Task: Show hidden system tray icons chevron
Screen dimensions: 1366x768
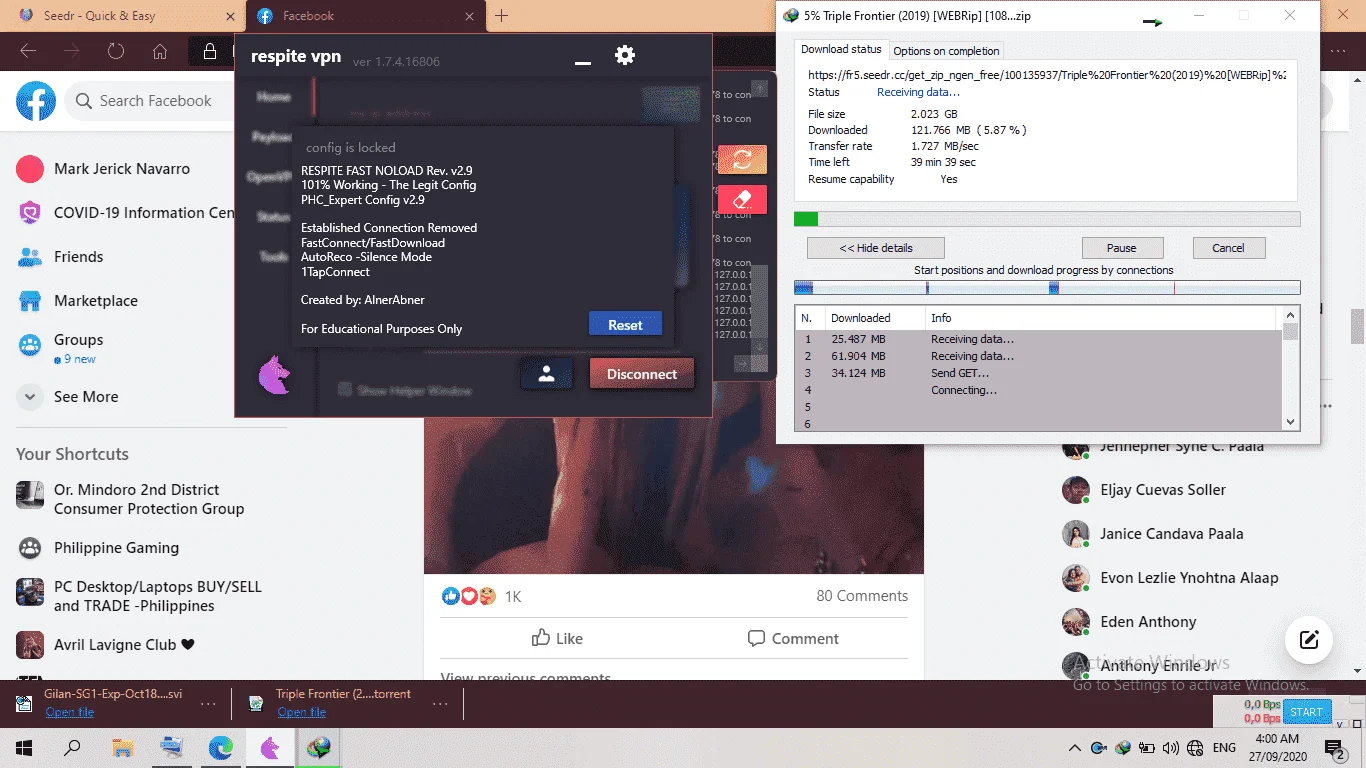Action: [1075, 748]
